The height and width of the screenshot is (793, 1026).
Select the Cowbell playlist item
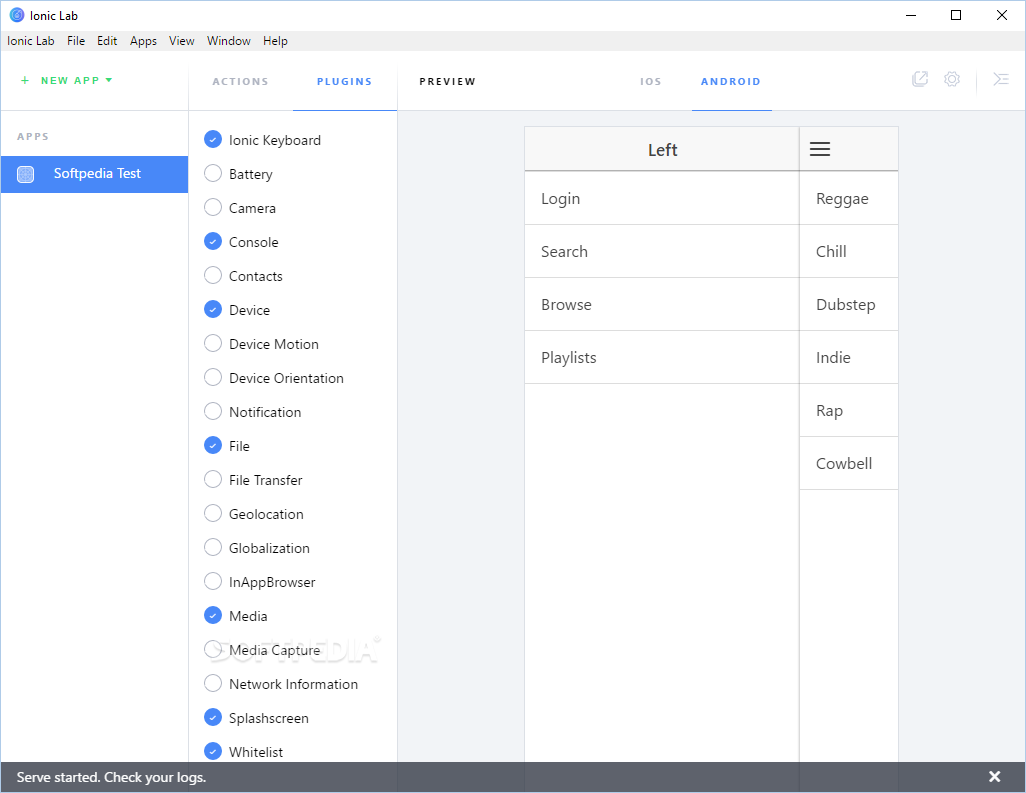[x=849, y=463]
